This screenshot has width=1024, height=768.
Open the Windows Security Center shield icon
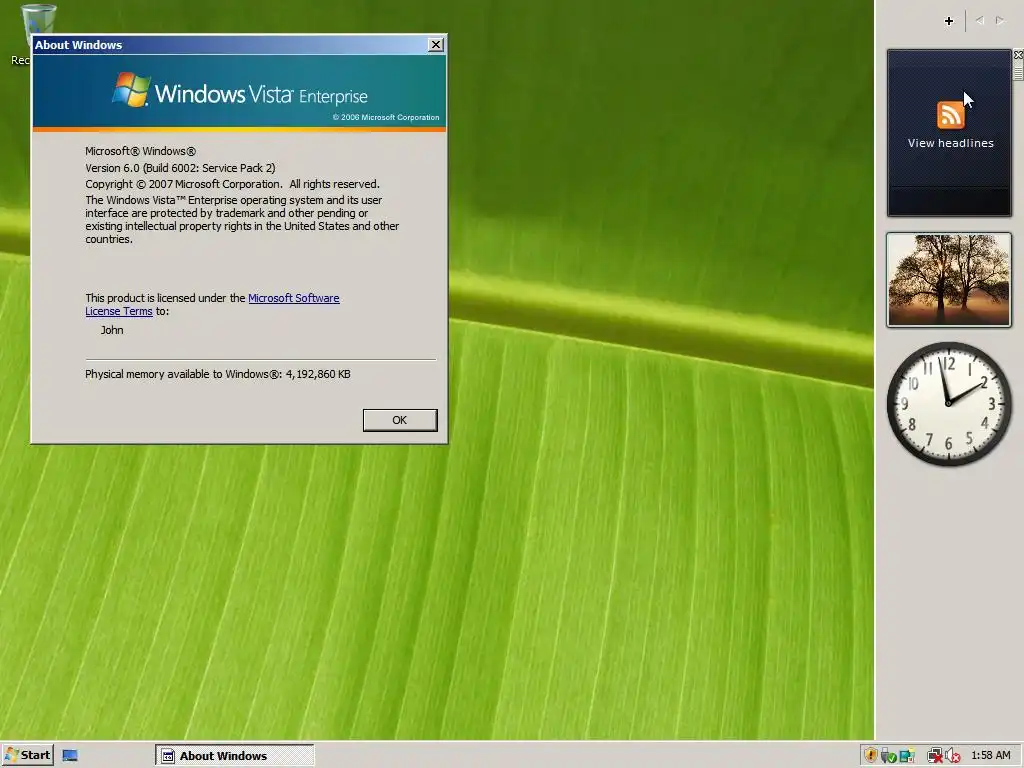coord(870,756)
